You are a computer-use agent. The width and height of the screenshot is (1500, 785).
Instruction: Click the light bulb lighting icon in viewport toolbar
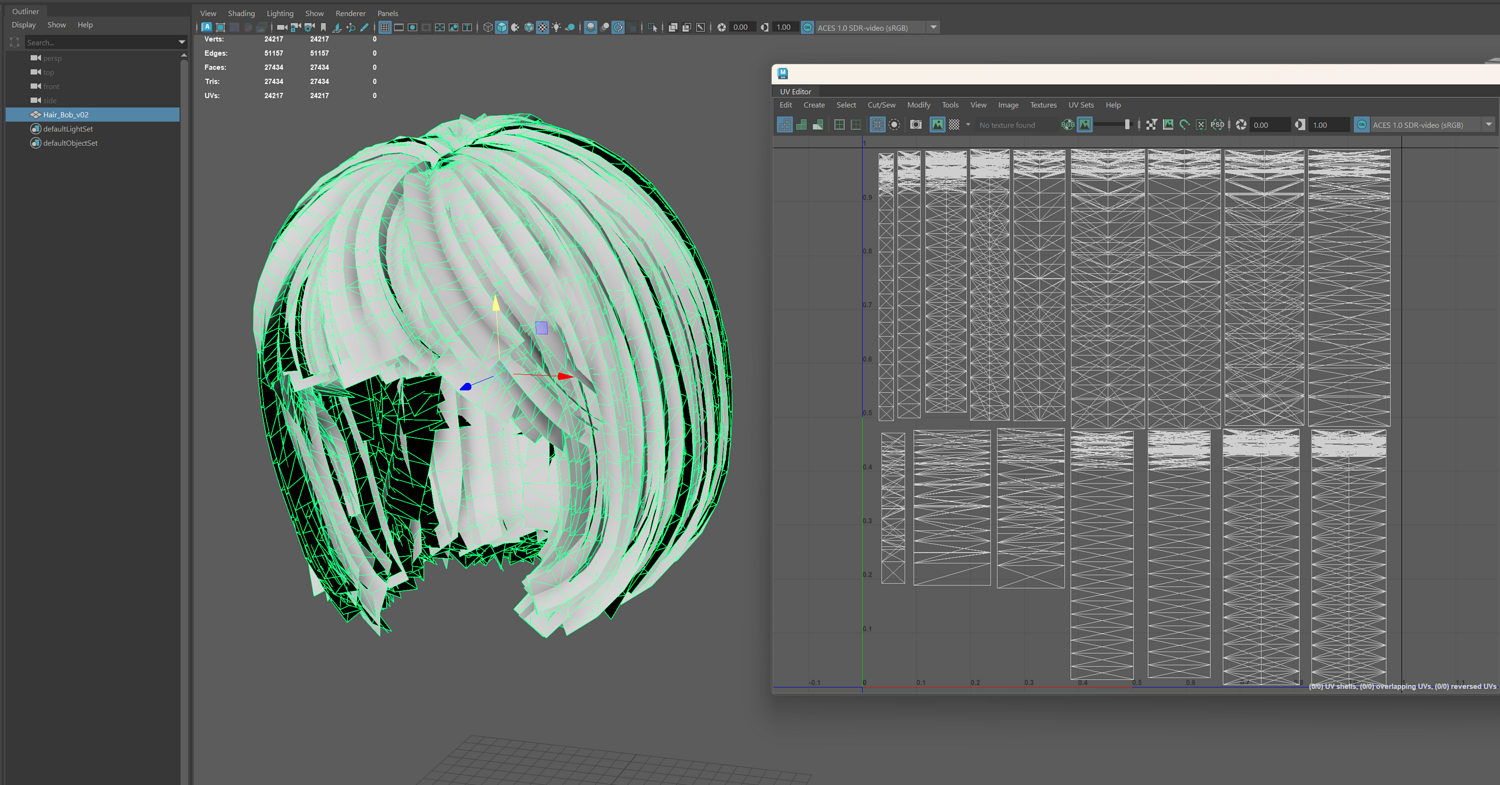coord(556,28)
